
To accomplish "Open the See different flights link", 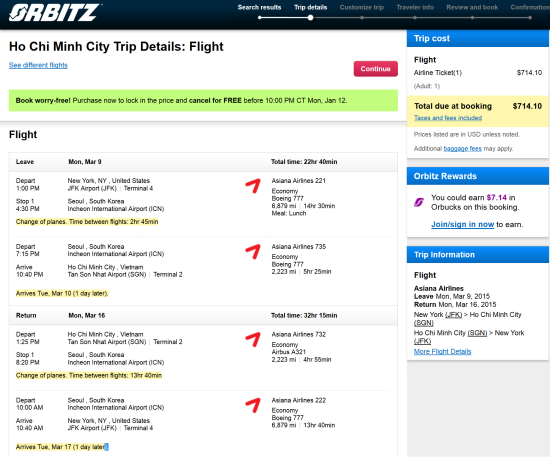I will pos(38,65).
